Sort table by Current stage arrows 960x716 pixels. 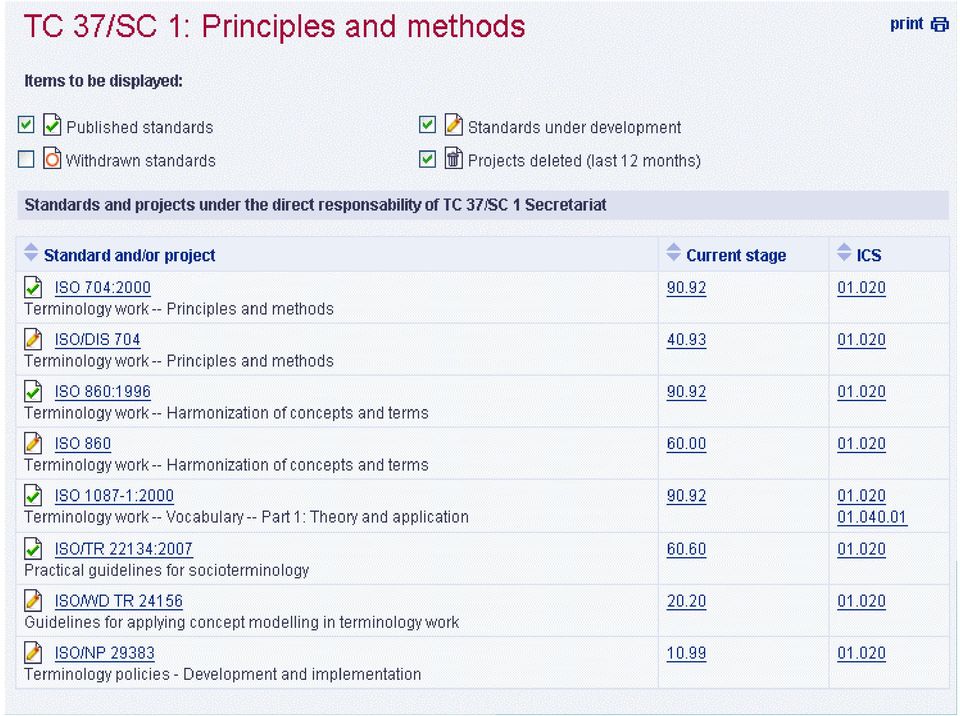(673, 253)
